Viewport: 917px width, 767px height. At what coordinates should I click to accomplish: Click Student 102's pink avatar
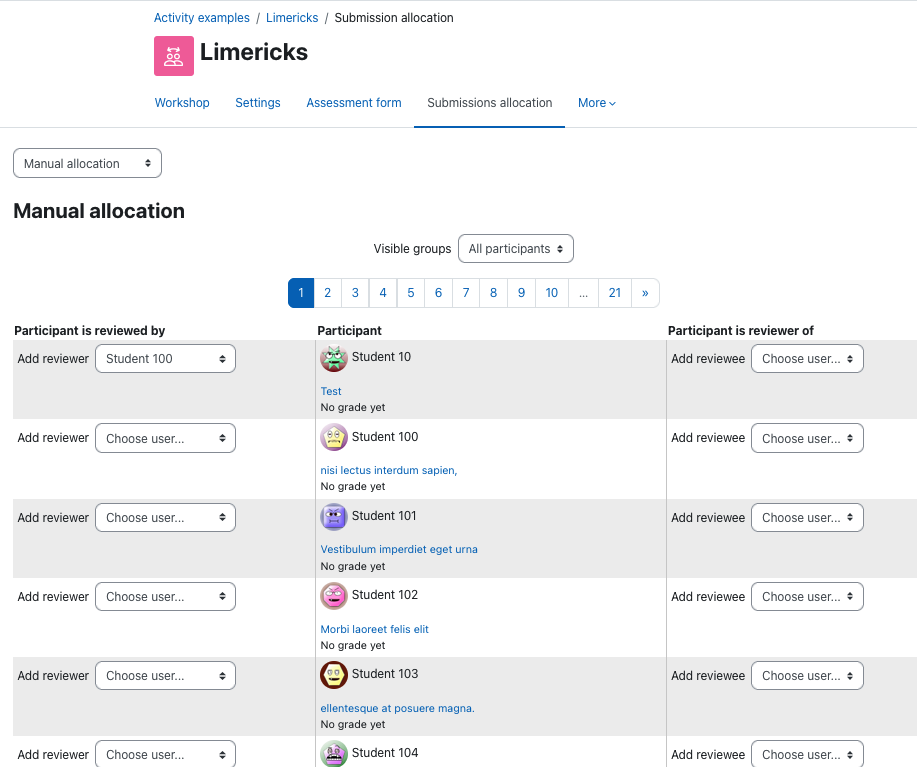click(x=334, y=596)
